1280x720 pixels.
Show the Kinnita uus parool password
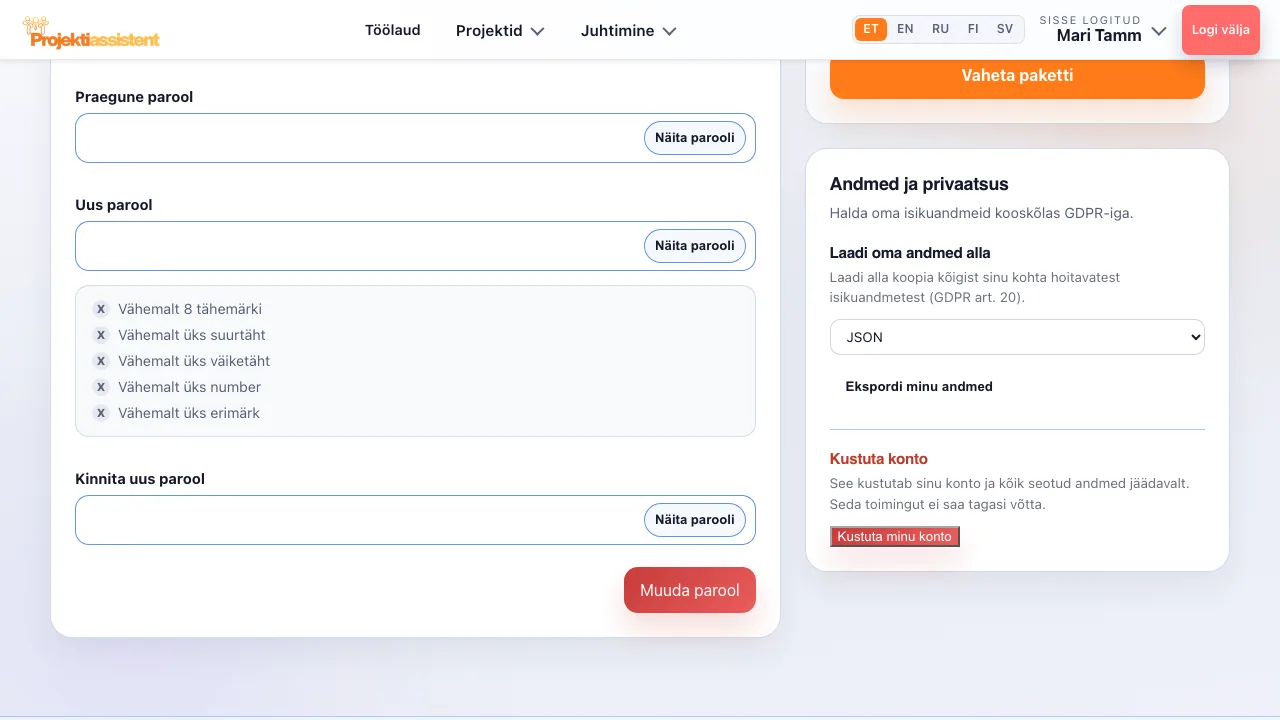click(x=695, y=520)
